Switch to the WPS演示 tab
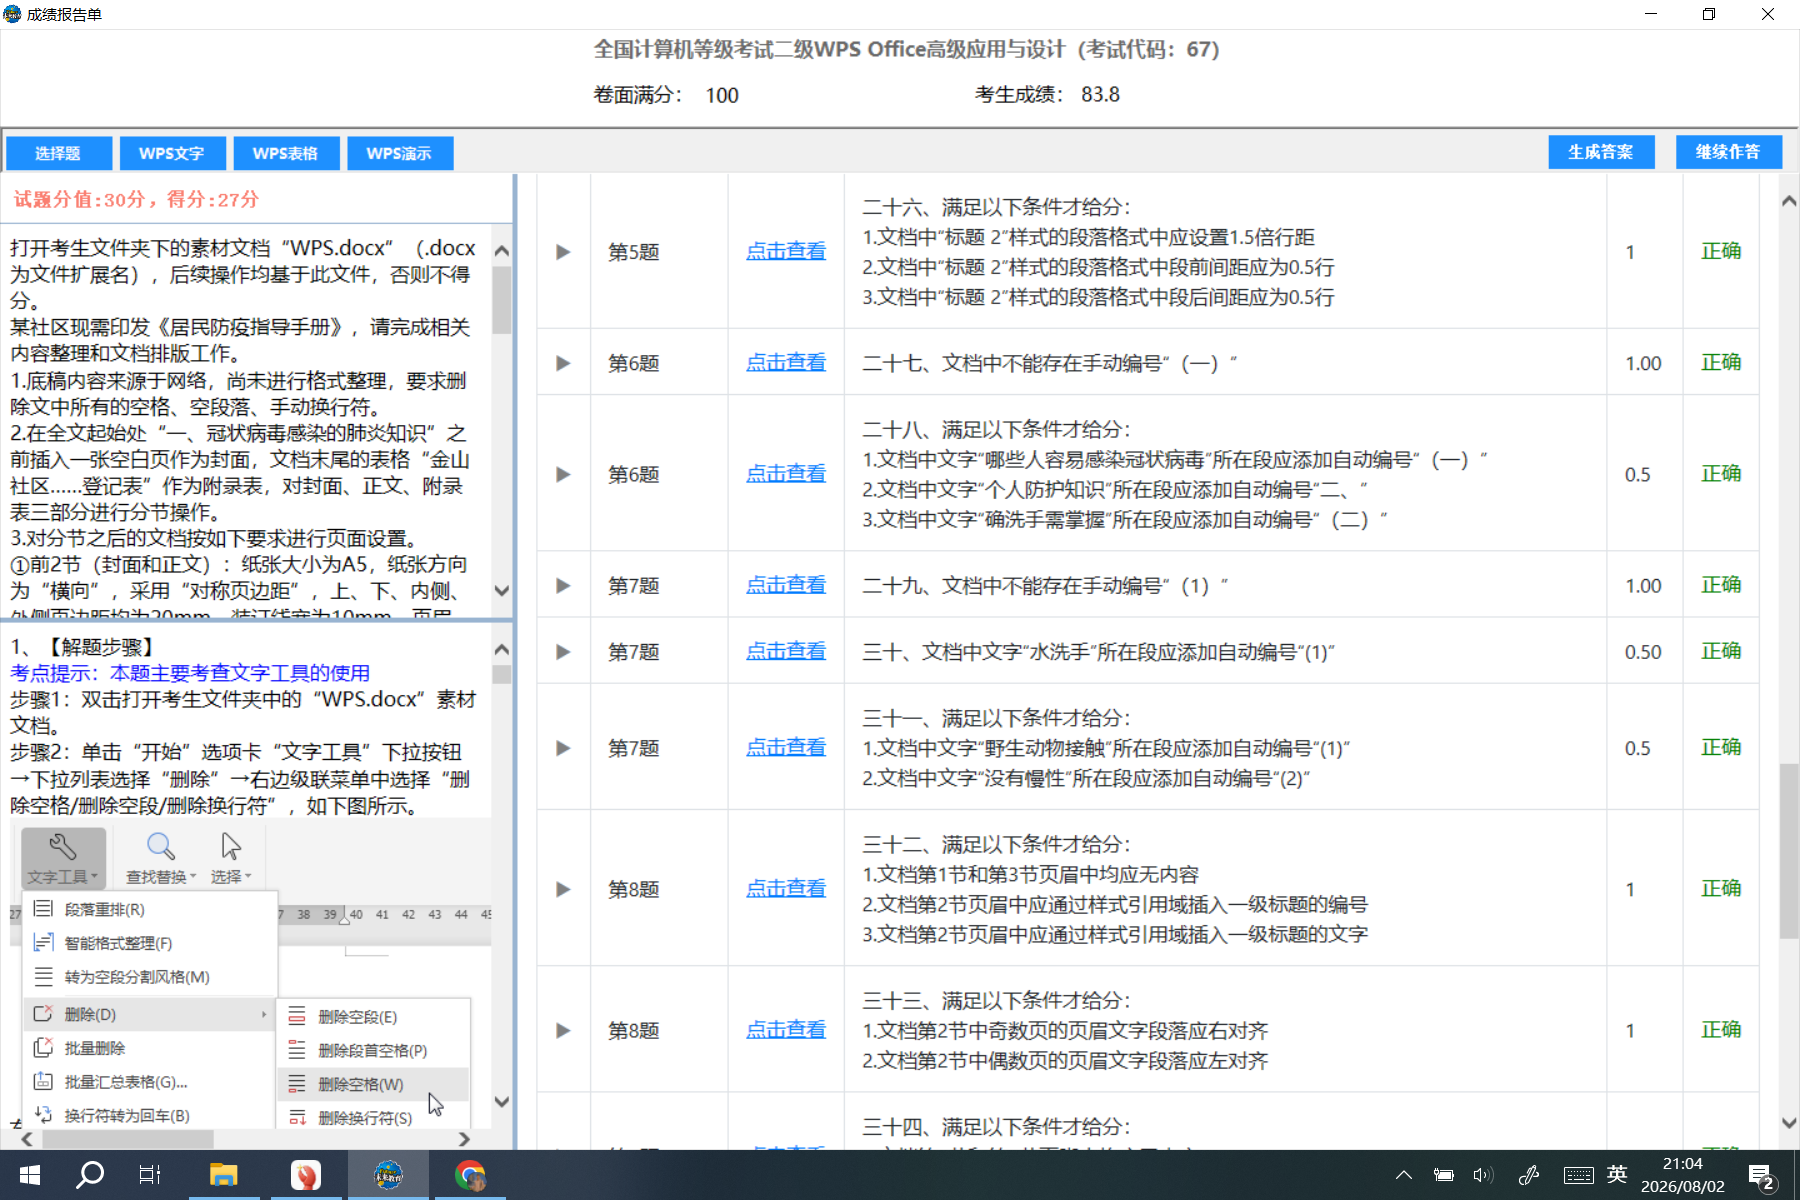The height and width of the screenshot is (1200, 1800). [400, 153]
